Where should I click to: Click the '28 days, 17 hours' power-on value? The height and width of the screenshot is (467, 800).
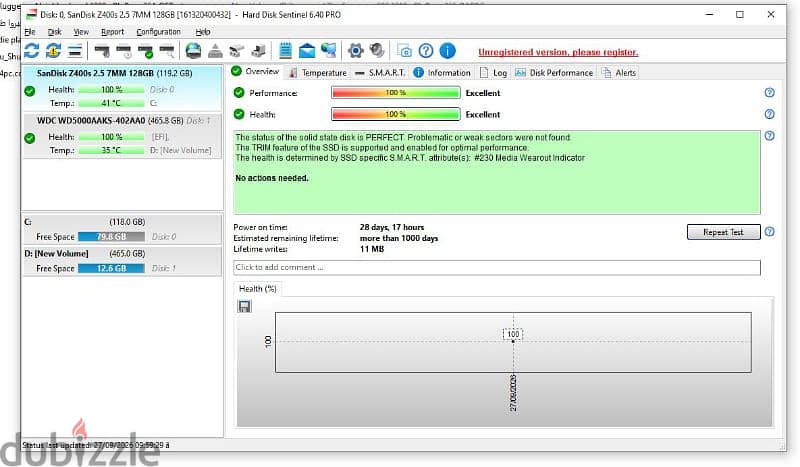(392, 227)
